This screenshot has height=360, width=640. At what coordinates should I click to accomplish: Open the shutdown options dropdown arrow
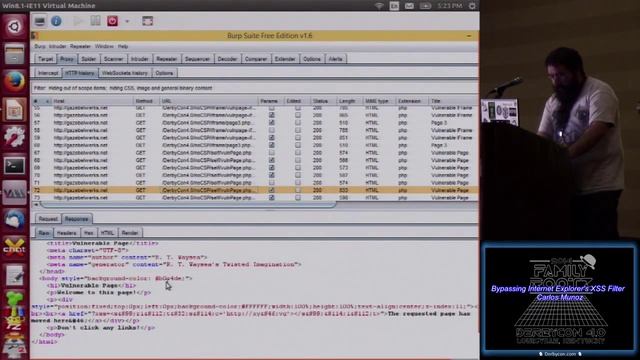click(x=127, y=21)
